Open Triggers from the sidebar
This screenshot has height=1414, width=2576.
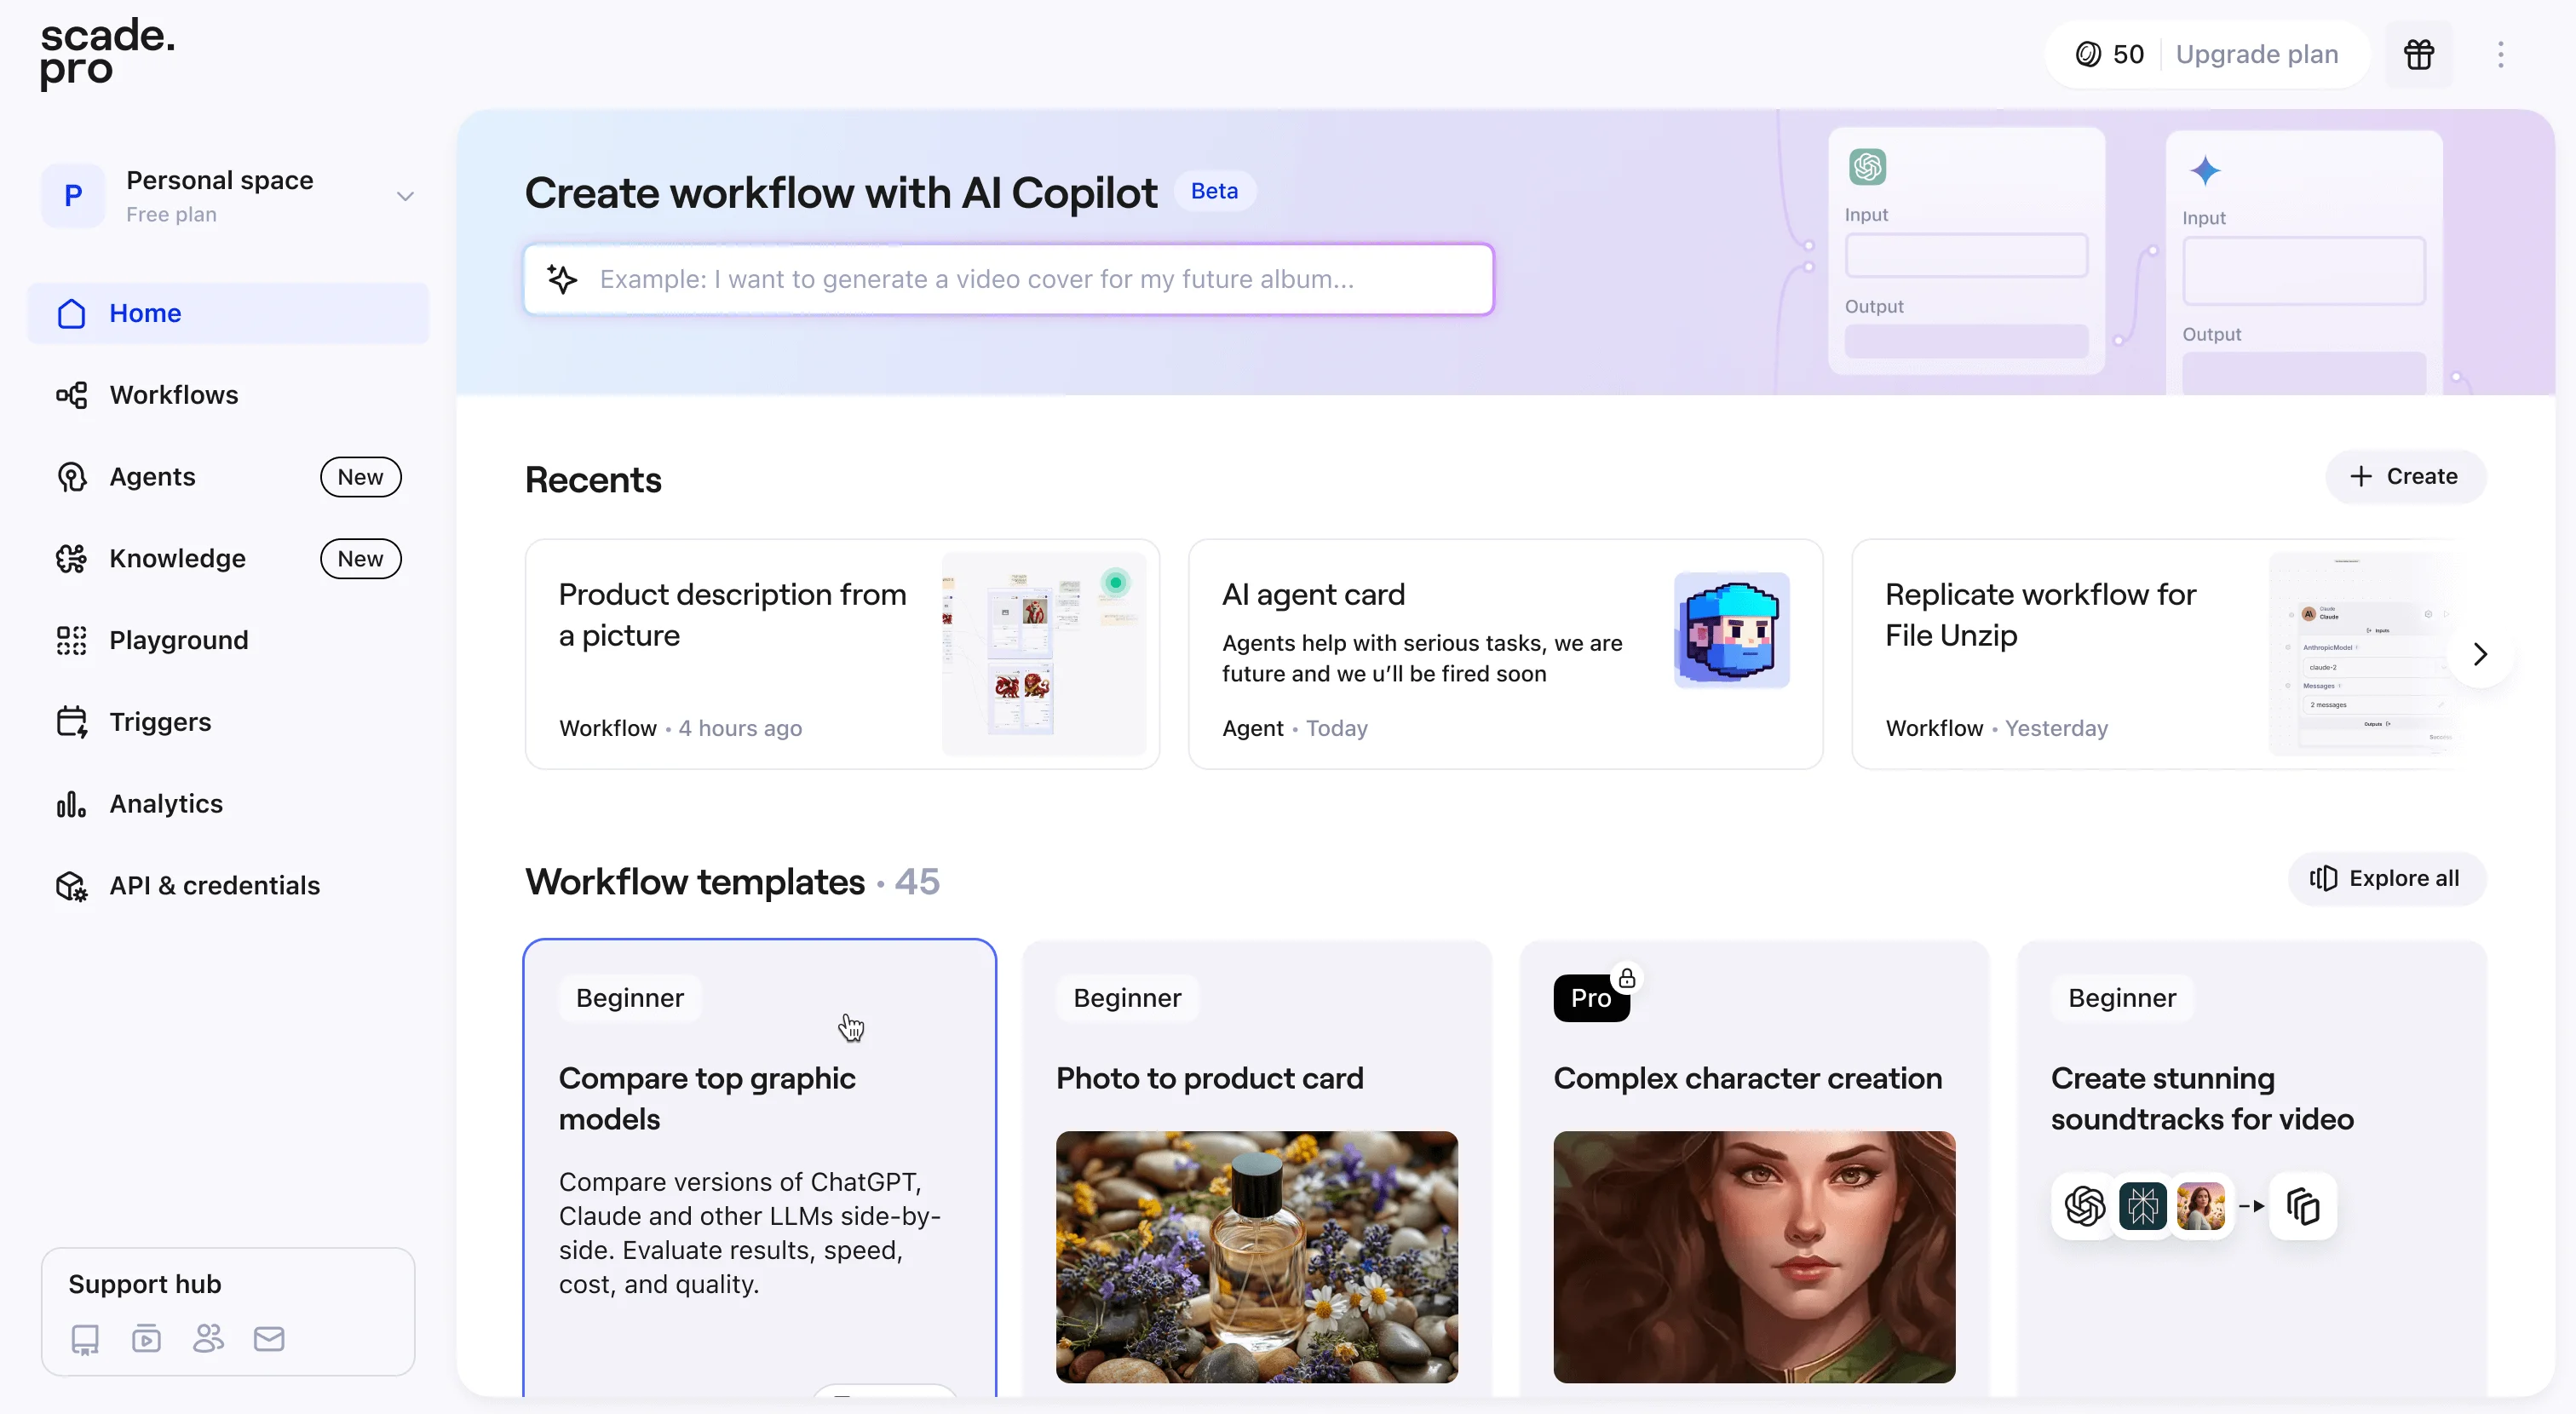(160, 722)
